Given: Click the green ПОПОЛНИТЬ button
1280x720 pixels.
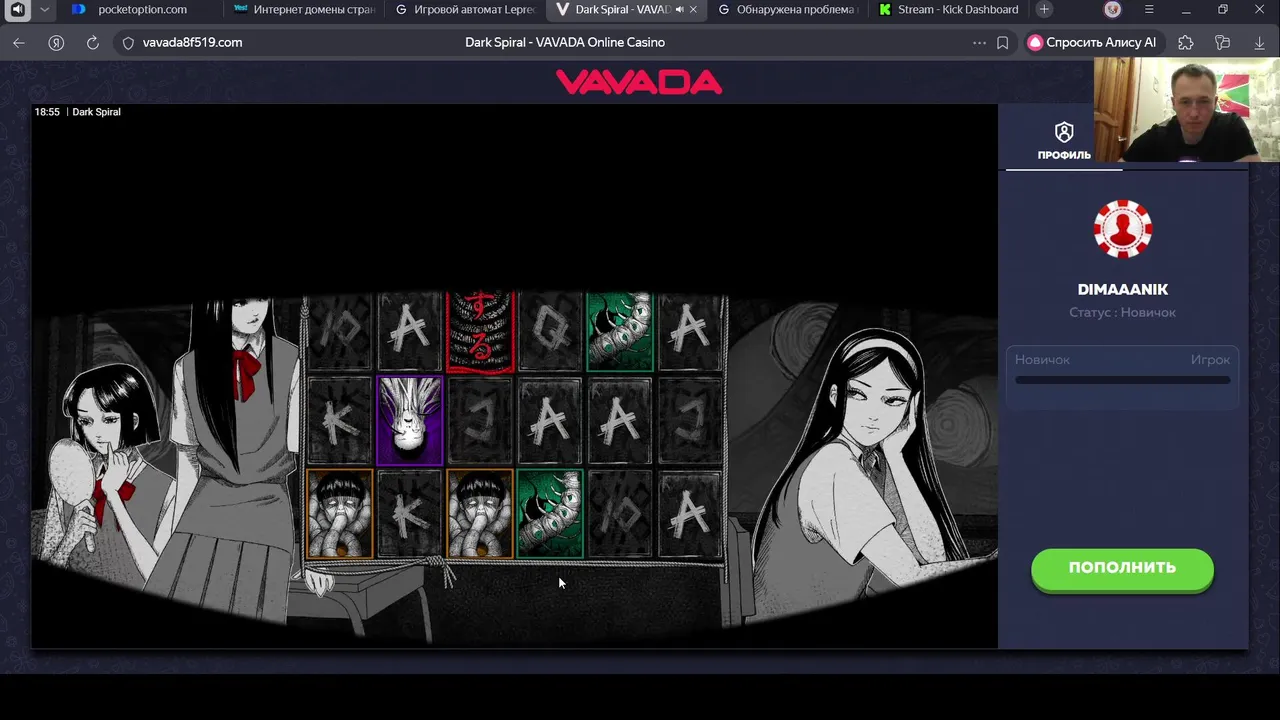Looking at the screenshot, I should pyautogui.click(x=1122, y=569).
